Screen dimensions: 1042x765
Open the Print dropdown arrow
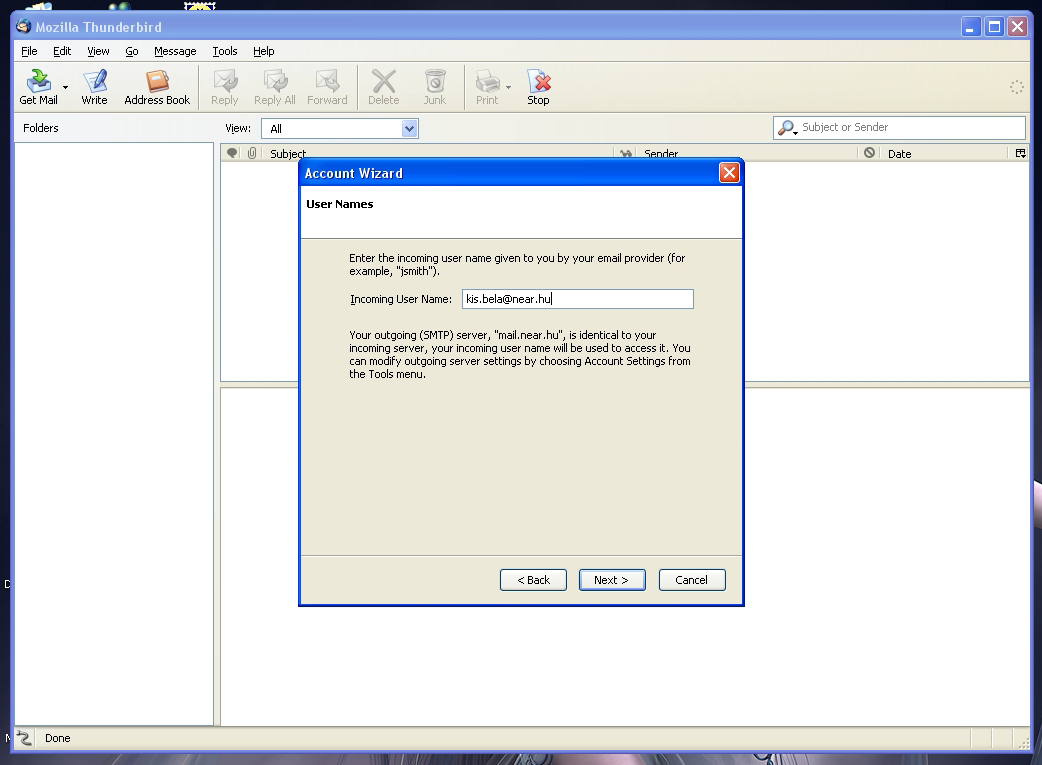(508, 88)
